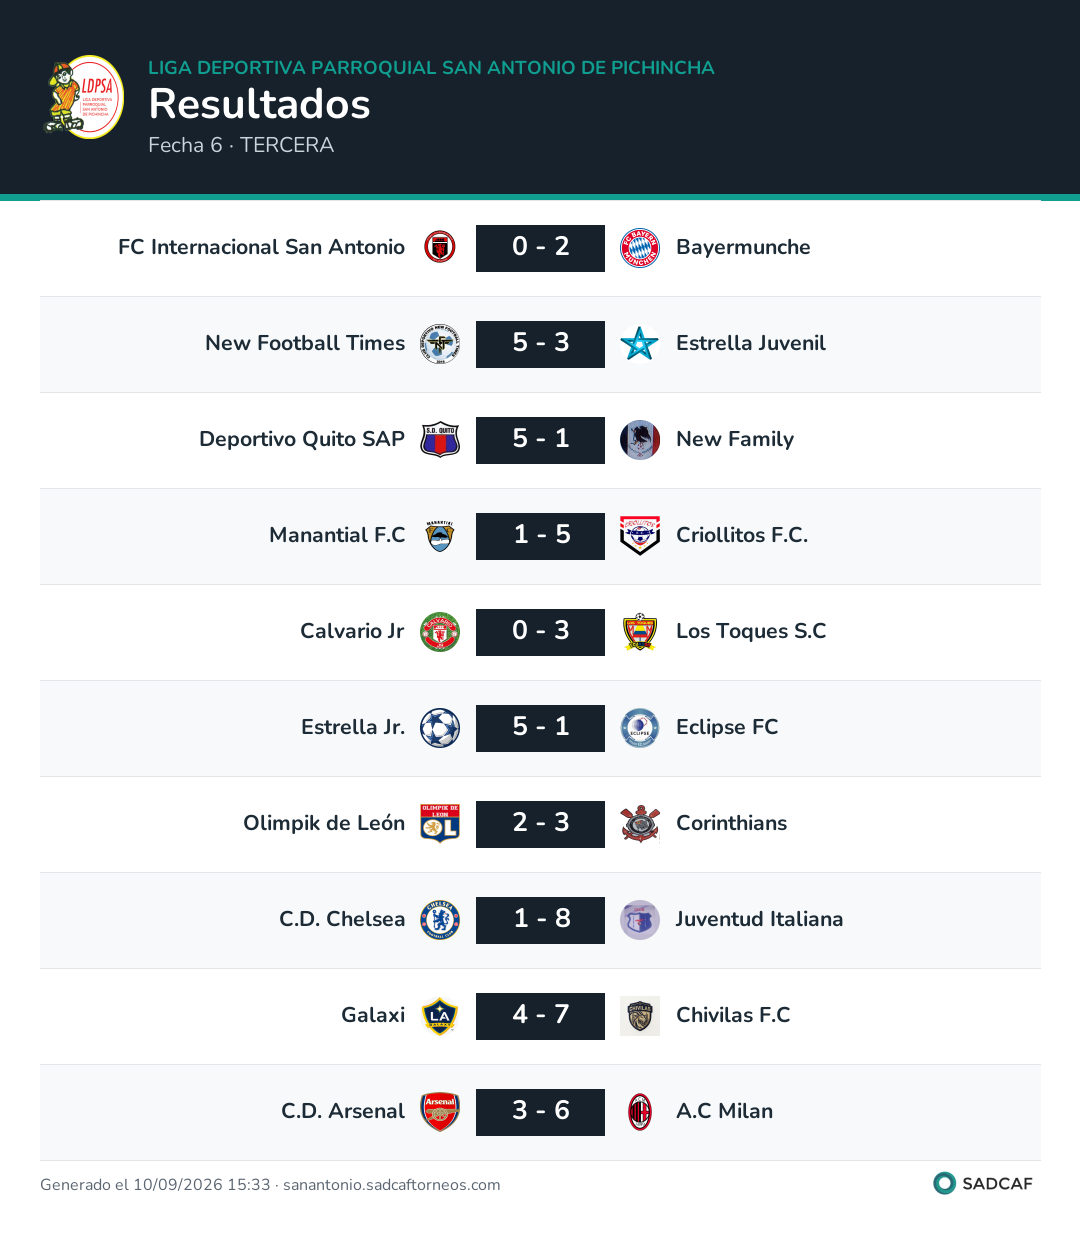The height and width of the screenshot is (1236, 1080).
Task: Click the Resultados heading
Action: 260,104
